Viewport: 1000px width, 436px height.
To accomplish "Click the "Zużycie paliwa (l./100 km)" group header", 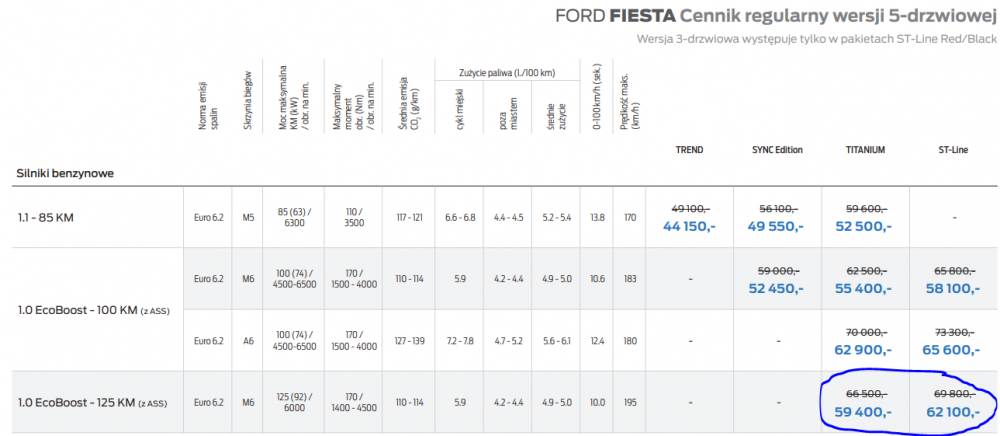I will click(507, 73).
